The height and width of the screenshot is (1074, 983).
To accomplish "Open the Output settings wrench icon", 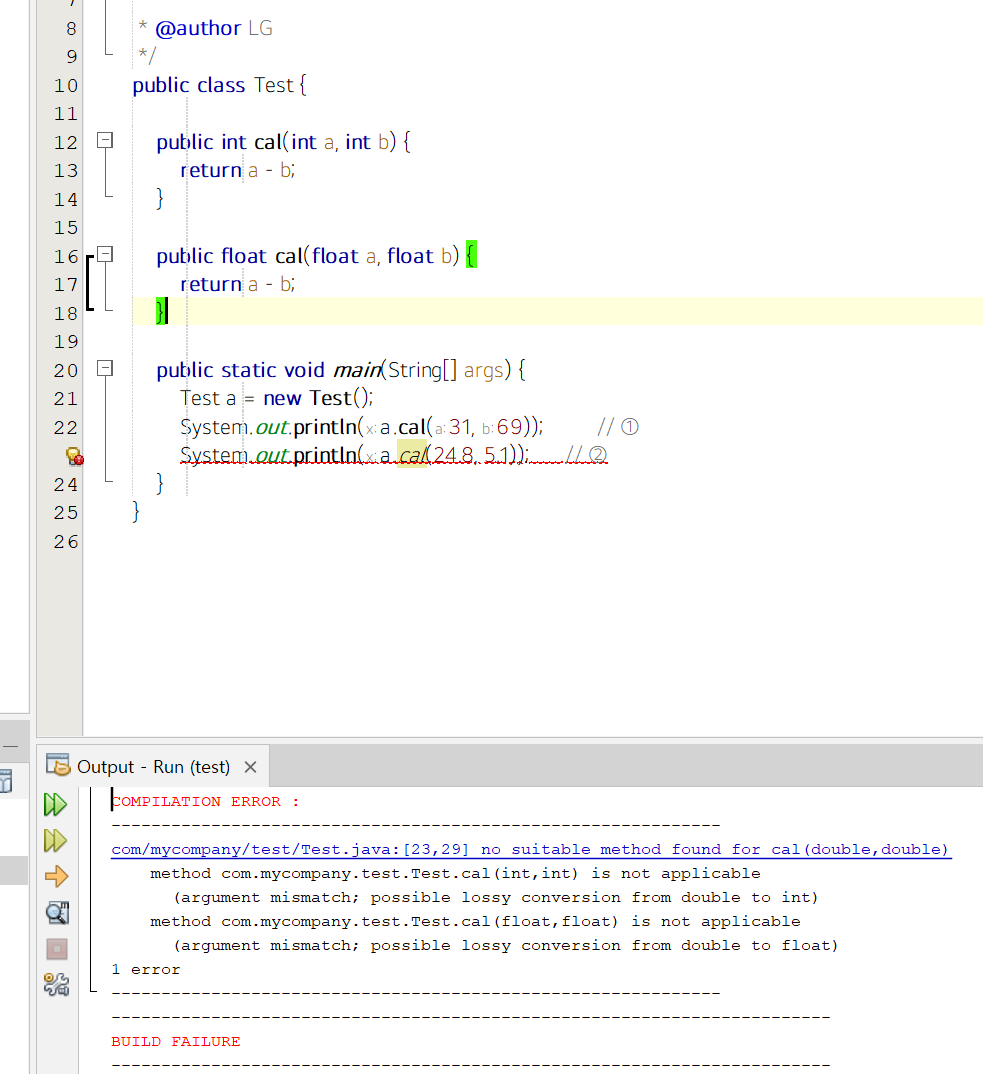I will pos(56,984).
